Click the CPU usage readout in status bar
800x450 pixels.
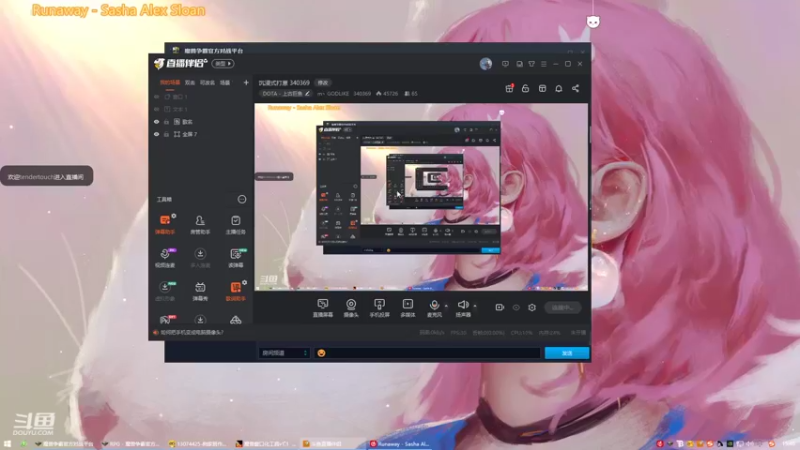pyautogui.click(x=521, y=333)
